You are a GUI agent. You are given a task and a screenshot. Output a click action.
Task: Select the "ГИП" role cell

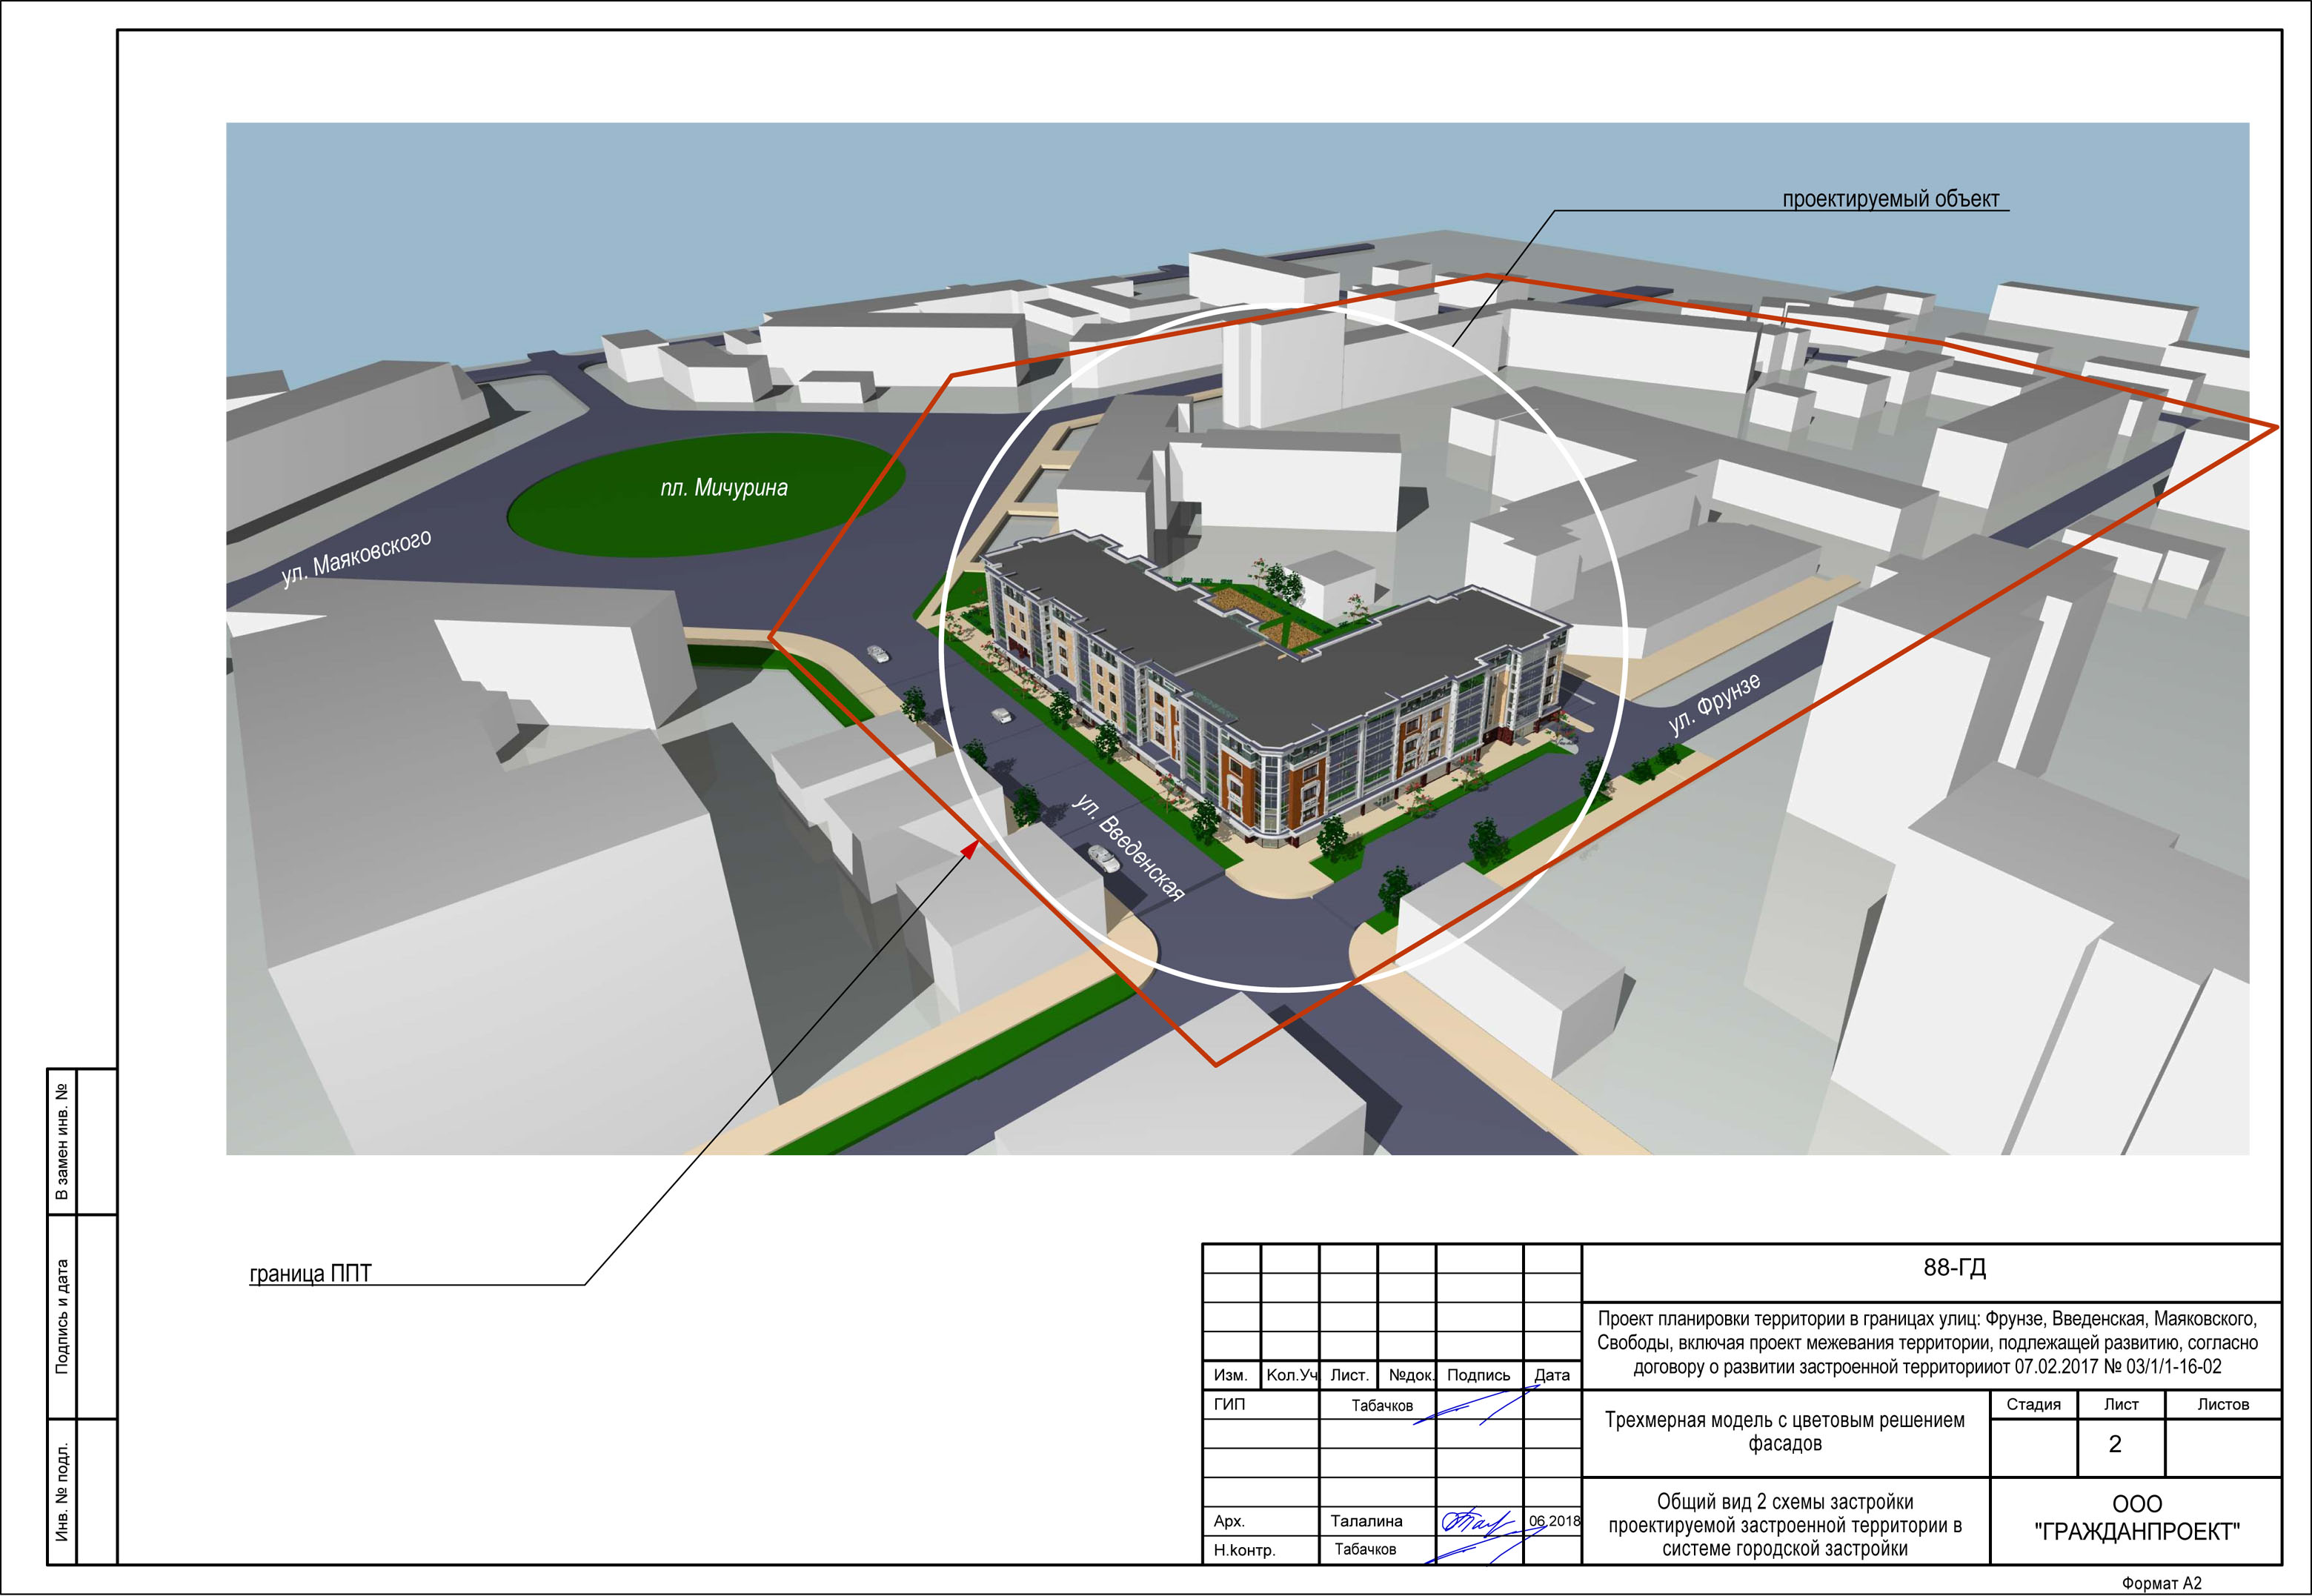click(x=1229, y=1404)
